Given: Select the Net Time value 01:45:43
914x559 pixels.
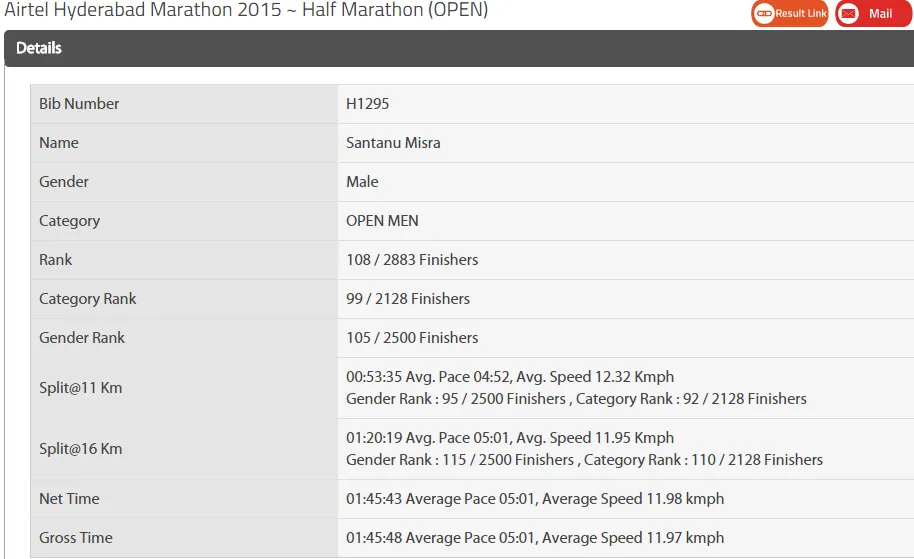Looking at the screenshot, I should tap(374, 499).
